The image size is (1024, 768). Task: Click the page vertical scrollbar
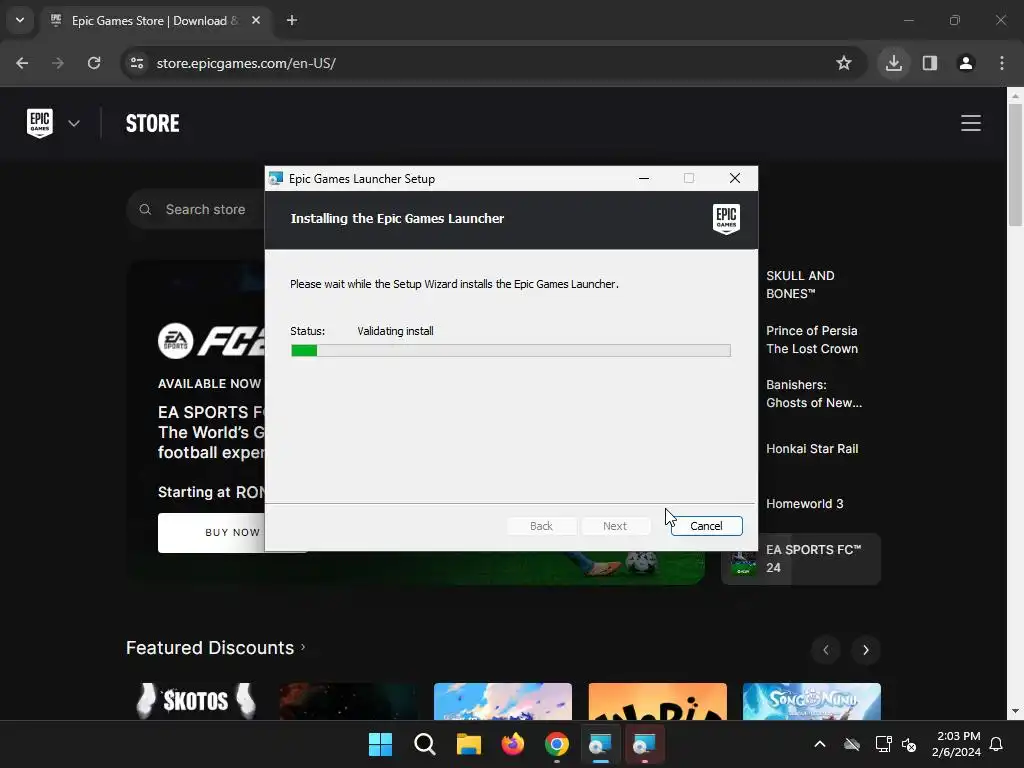pyautogui.click(x=1015, y=165)
